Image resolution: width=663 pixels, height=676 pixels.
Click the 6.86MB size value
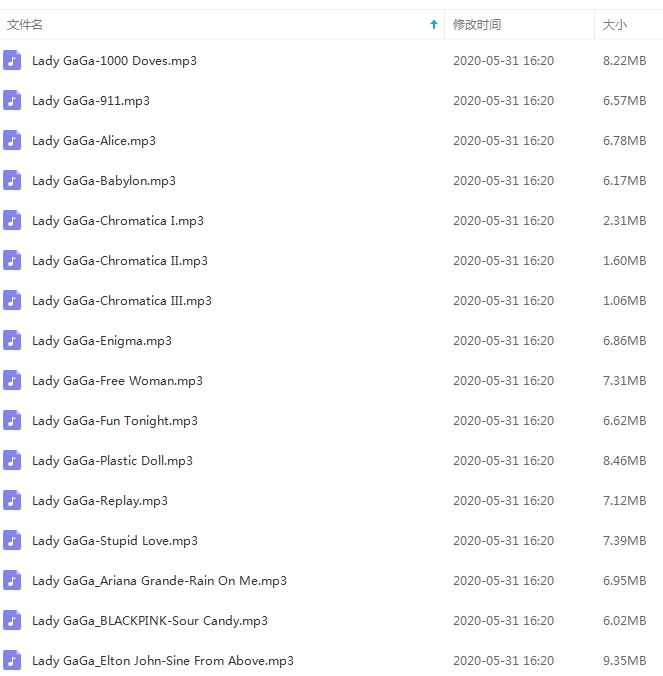point(625,341)
